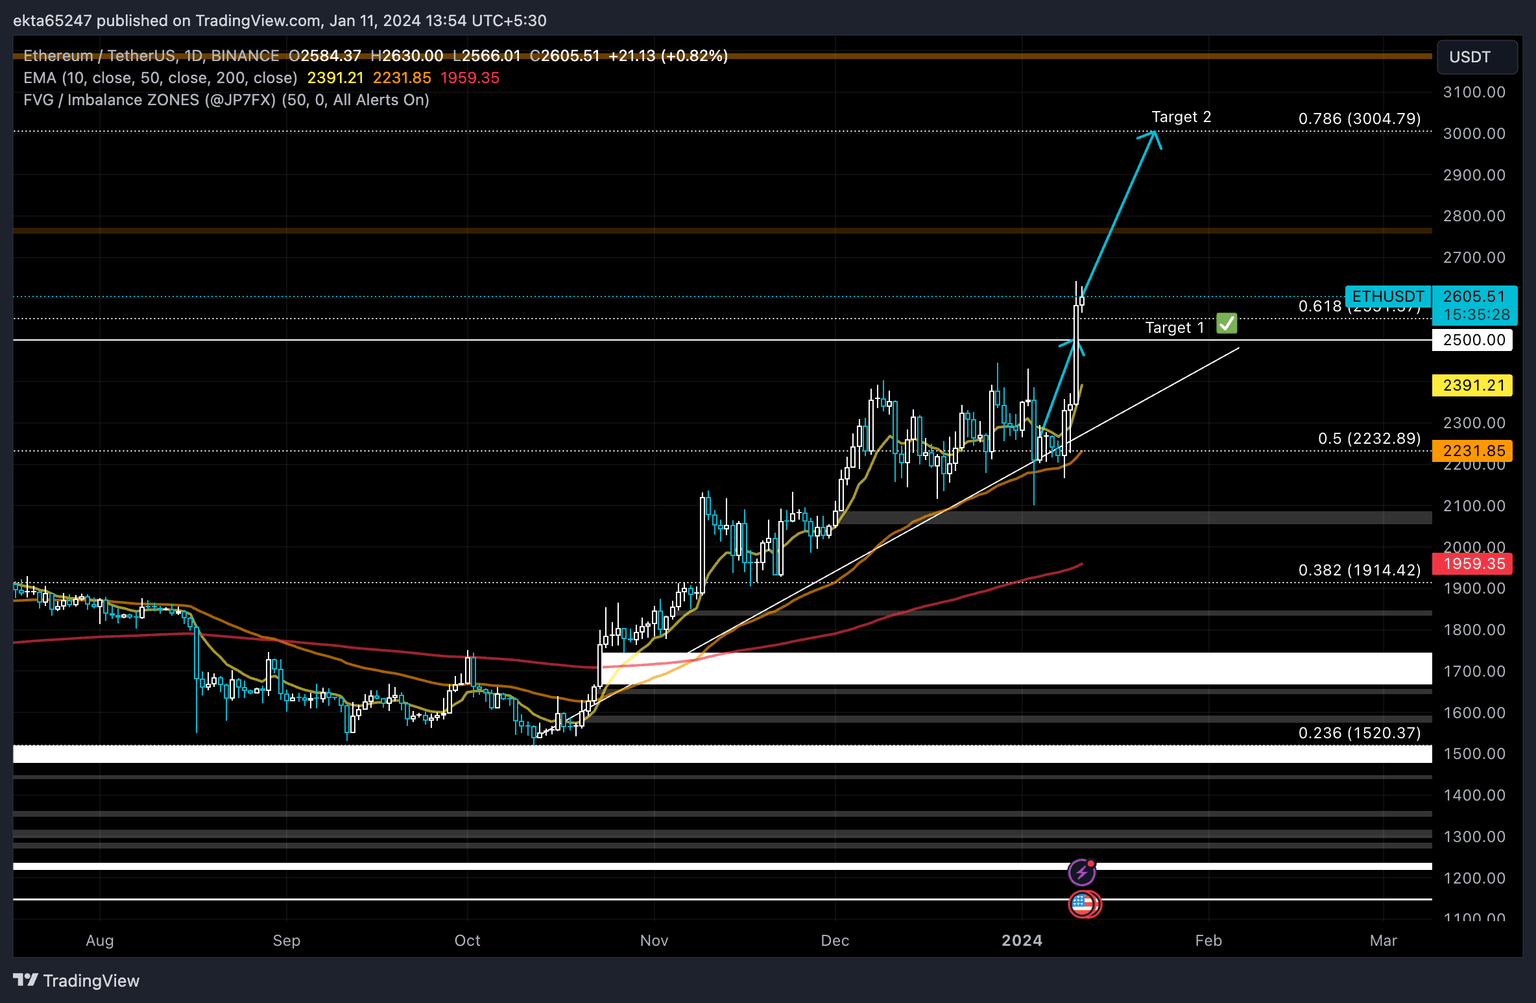Click the orange 2231.85 EMA label on scale
Image resolution: width=1536 pixels, height=1003 pixels.
click(x=1471, y=451)
